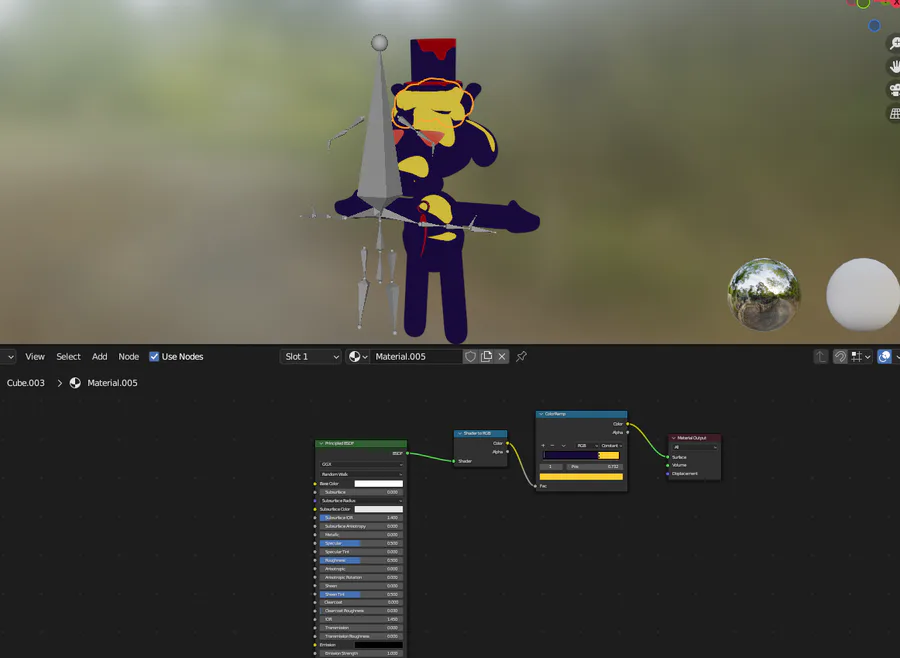Click Cube.003 in the breadcrumb

pyautogui.click(x=26, y=383)
